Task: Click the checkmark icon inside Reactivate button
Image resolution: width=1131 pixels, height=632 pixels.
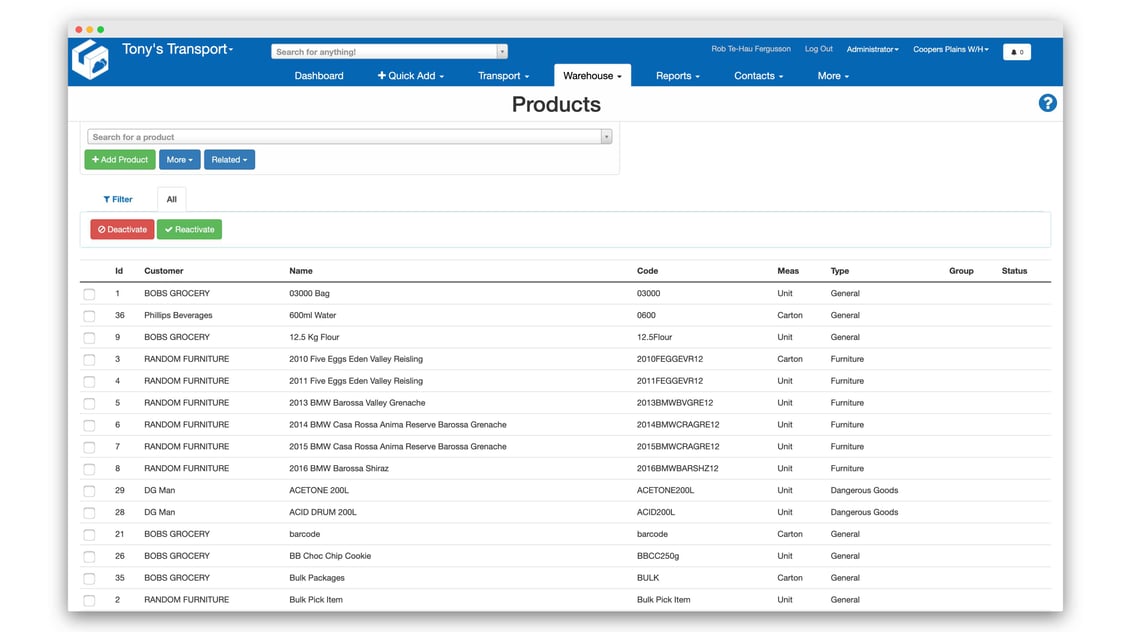Action: (168, 229)
